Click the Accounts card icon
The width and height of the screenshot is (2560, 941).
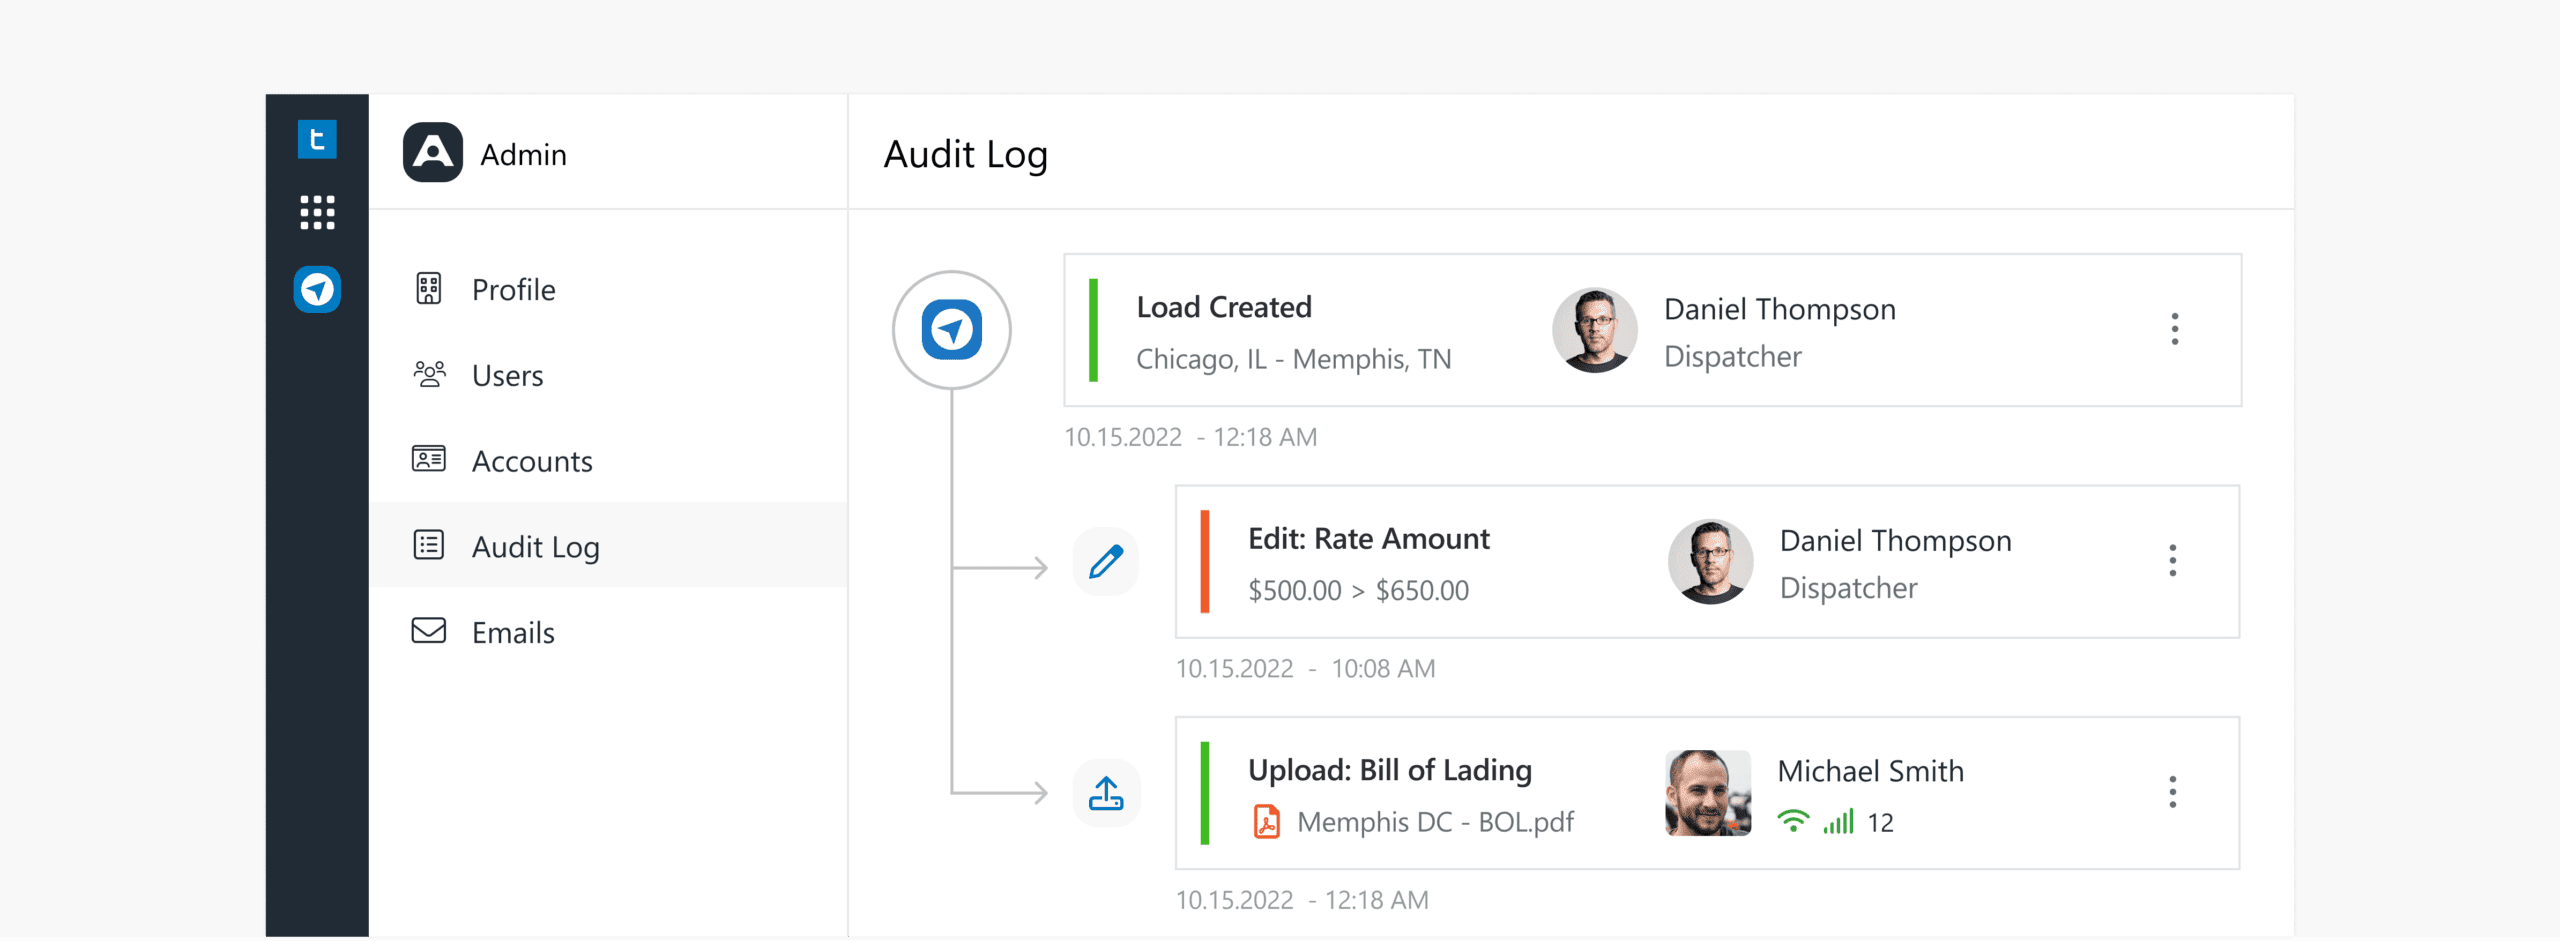point(428,460)
